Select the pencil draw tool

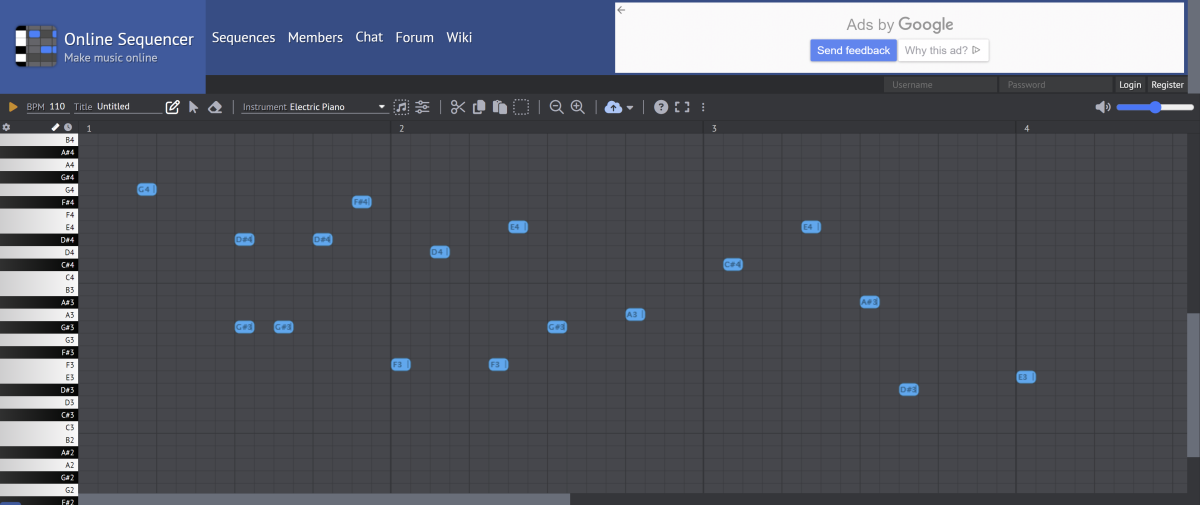pyautogui.click(x=172, y=107)
